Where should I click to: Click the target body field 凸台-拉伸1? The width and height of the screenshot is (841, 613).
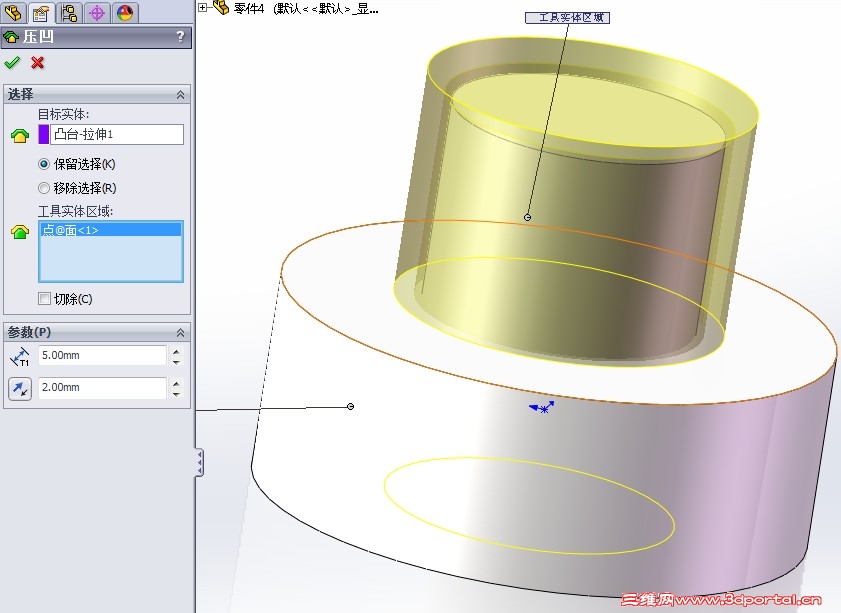click(x=117, y=134)
